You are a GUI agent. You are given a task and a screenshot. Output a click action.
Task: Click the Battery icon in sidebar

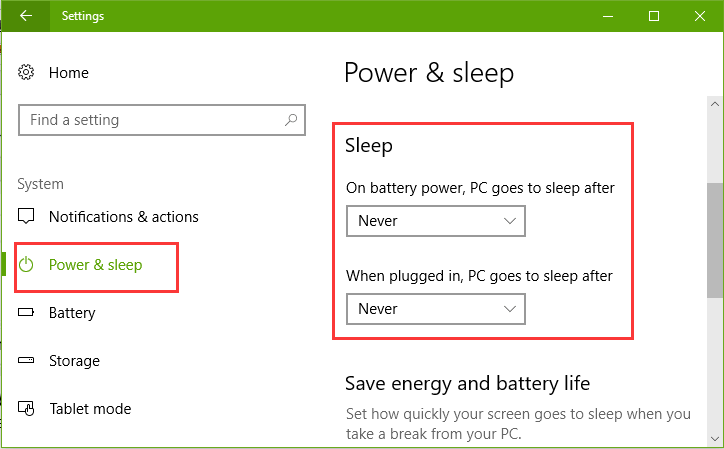[28, 313]
